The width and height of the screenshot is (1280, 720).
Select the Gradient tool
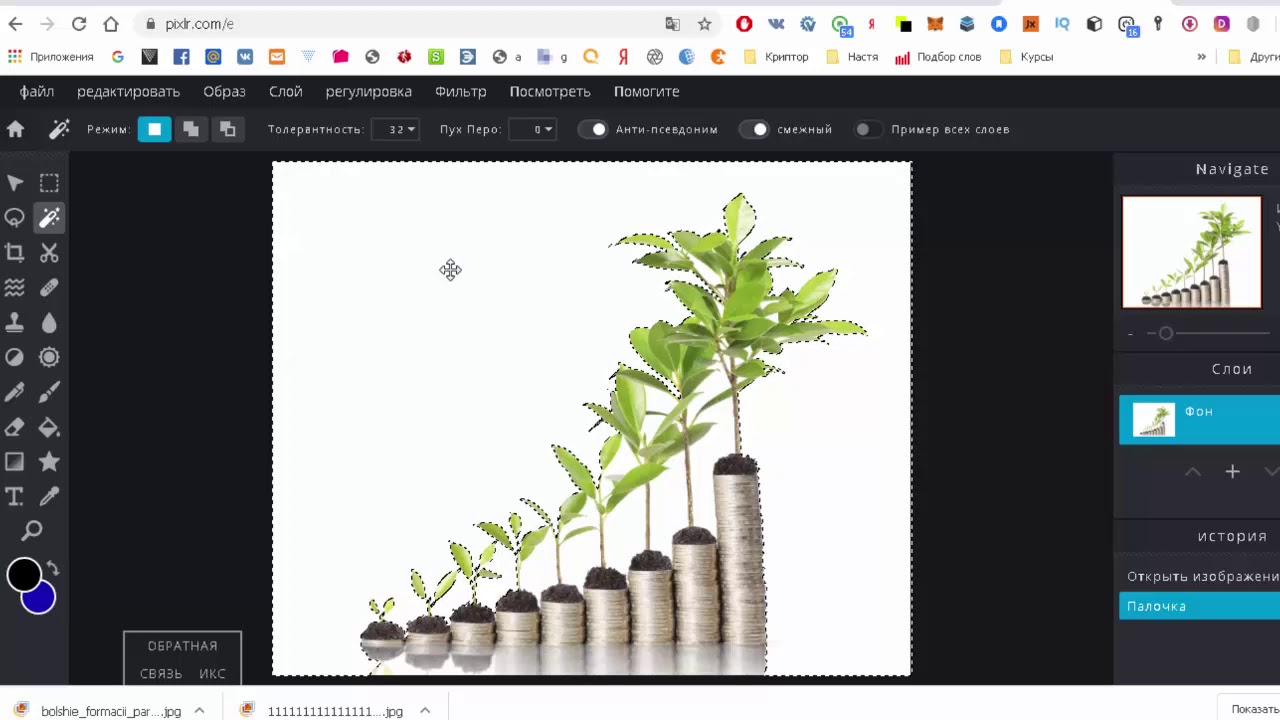(x=15, y=462)
